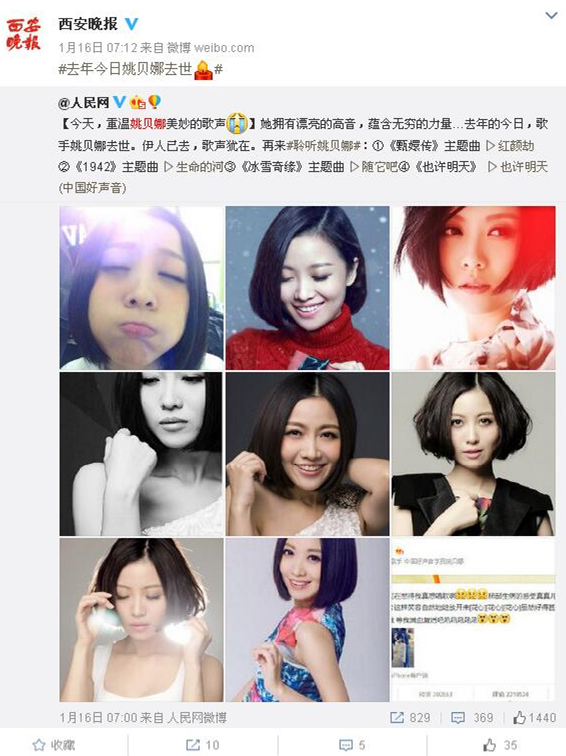Click the 西安晚报 avatar logo
Viewport: 566px width, 756px height.
click(24, 35)
